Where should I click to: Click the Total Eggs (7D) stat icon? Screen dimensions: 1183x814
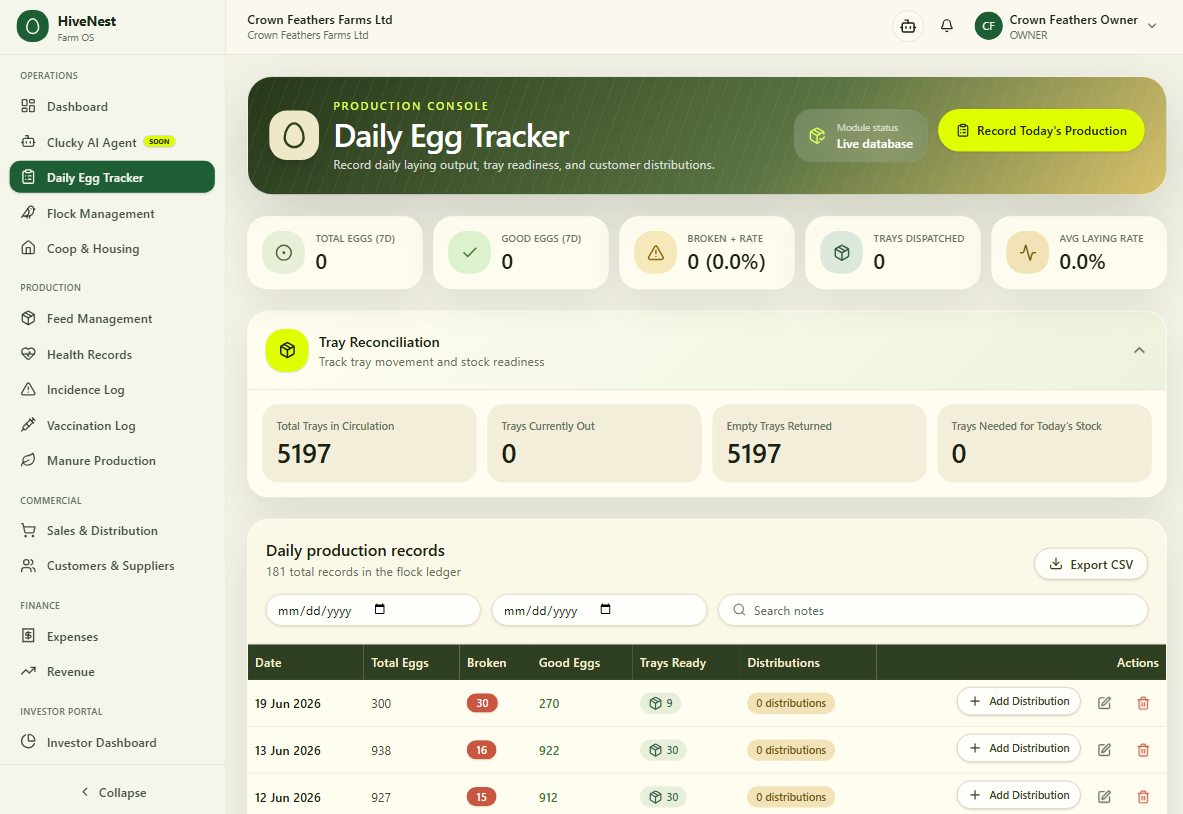284,253
